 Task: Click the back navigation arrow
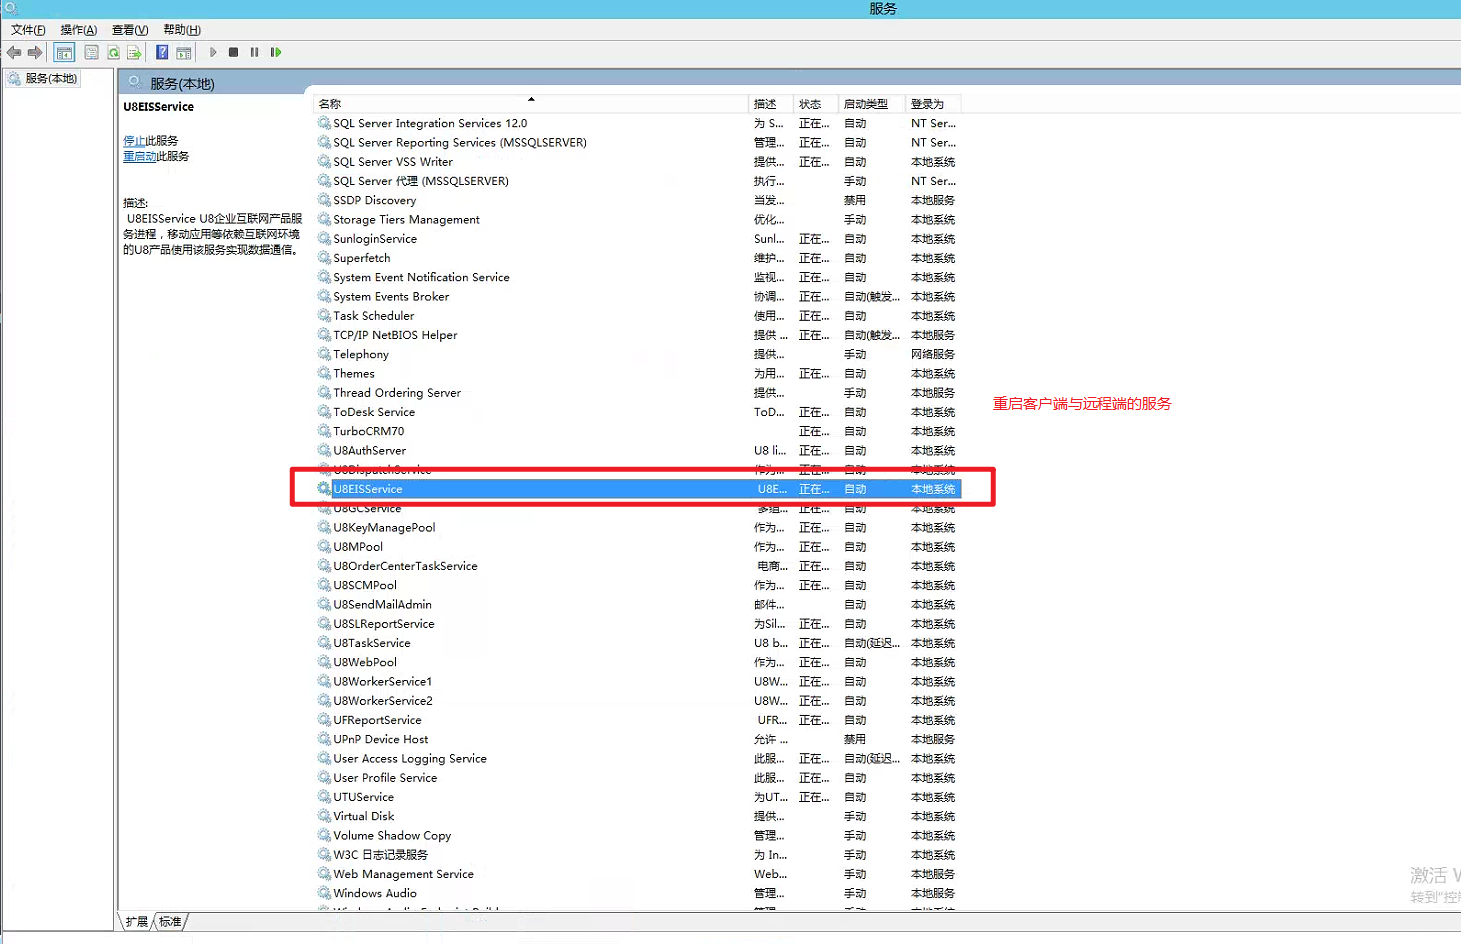point(14,52)
